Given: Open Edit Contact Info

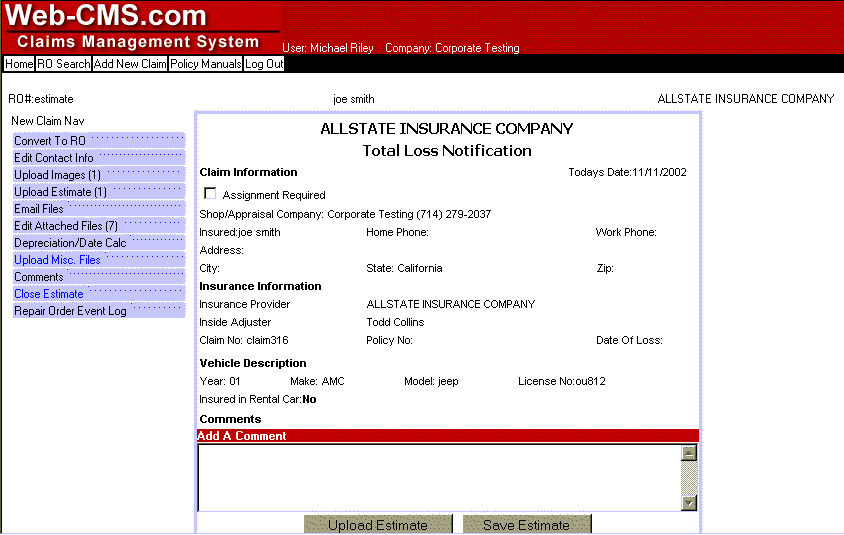Looking at the screenshot, I should pos(54,158).
